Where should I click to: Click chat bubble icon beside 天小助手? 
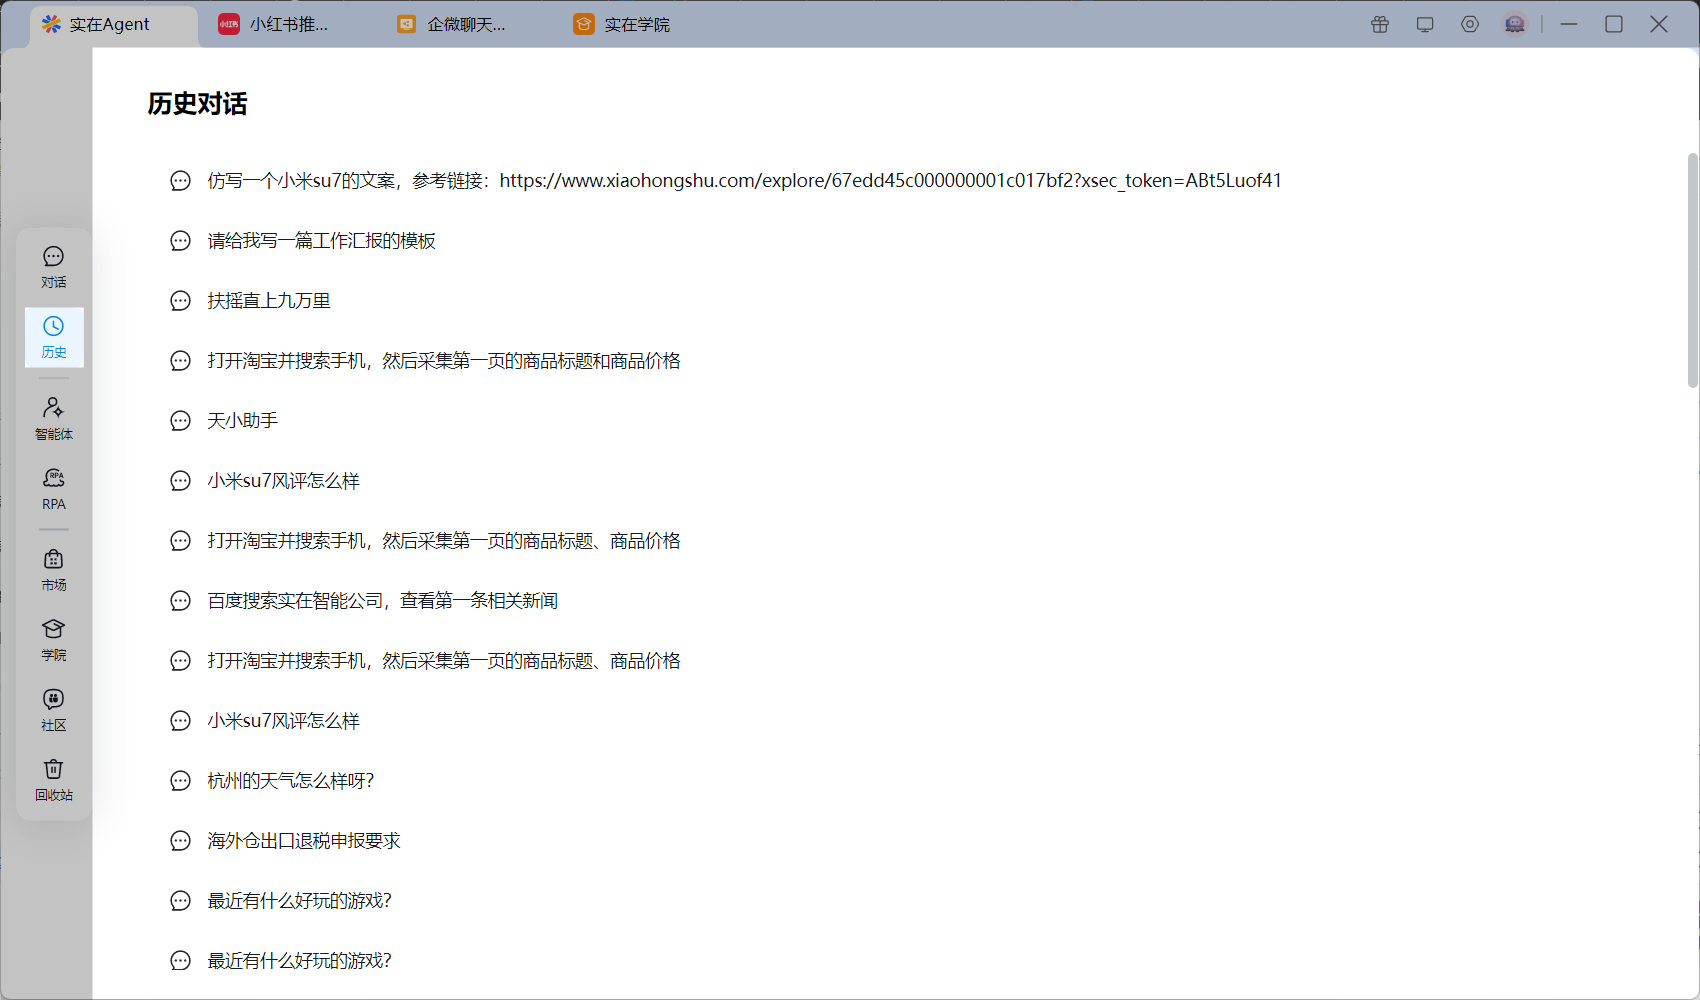pos(180,421)
